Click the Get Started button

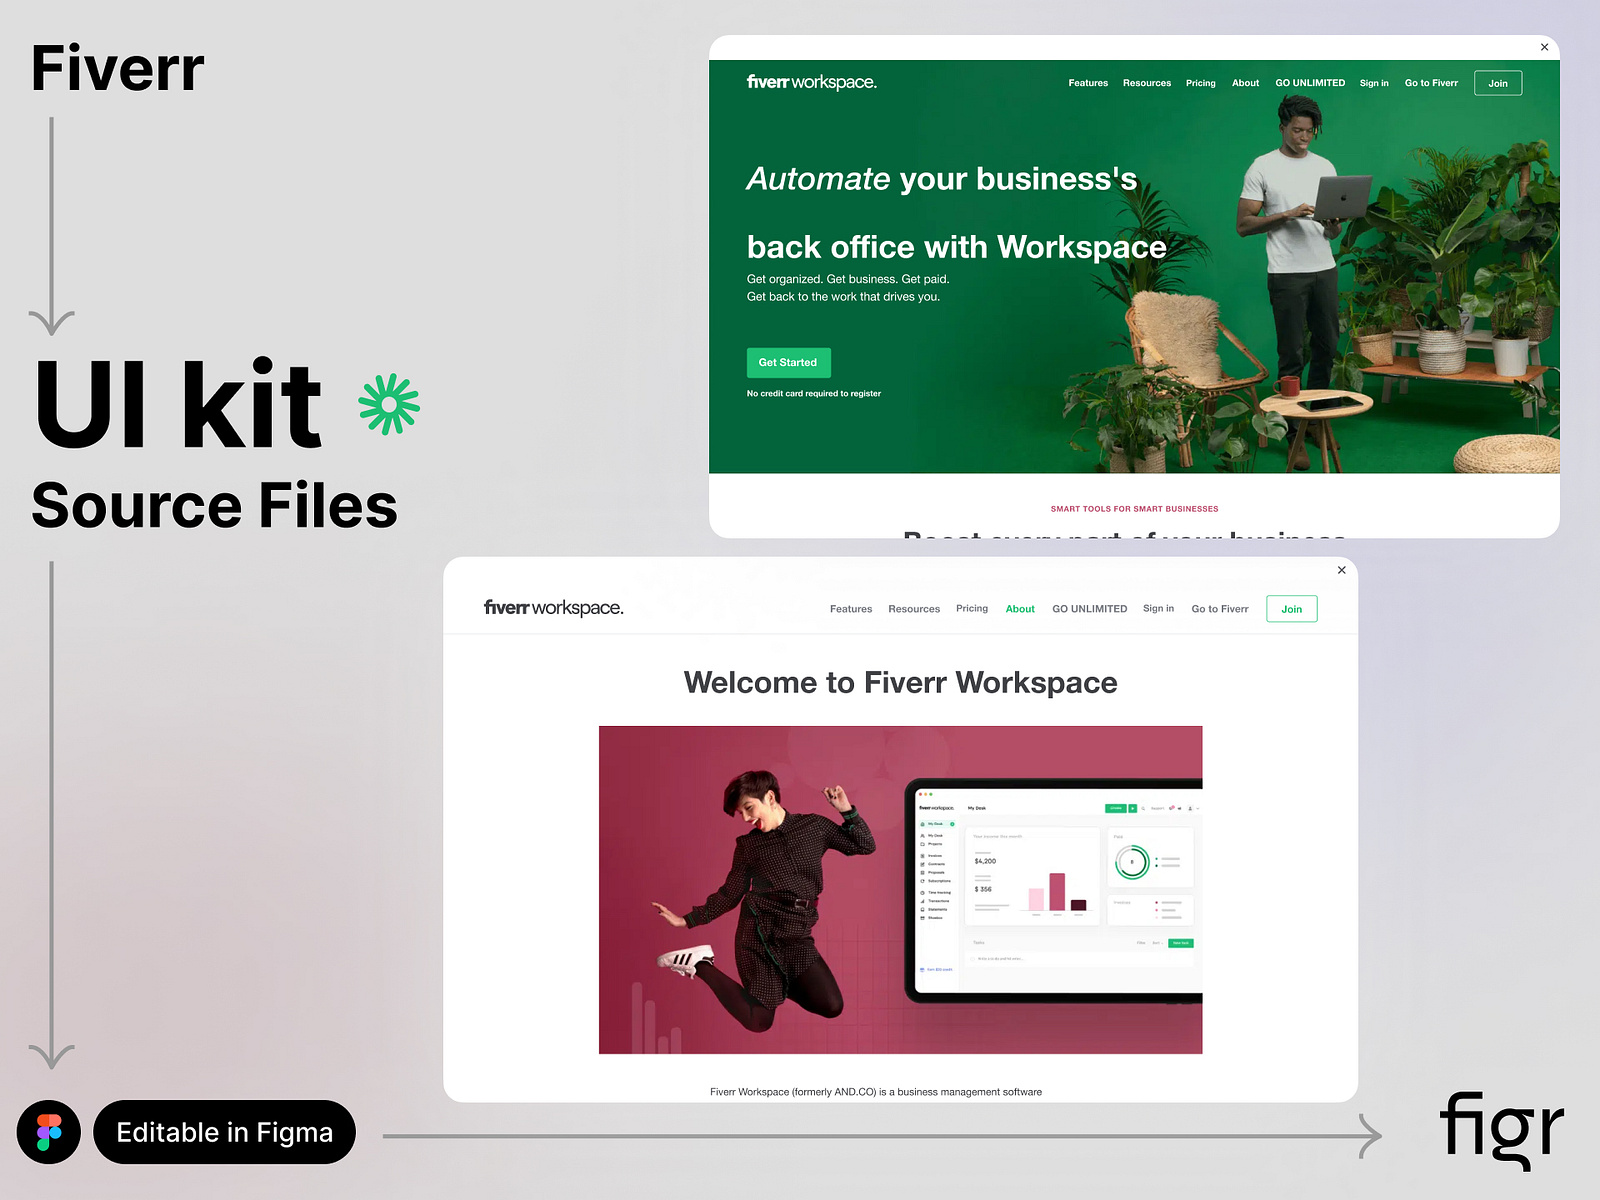point(788,362)
